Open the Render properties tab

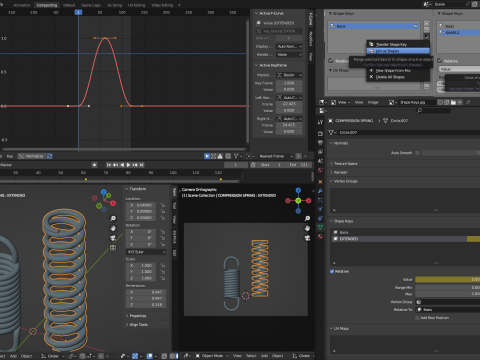[320, 134]
